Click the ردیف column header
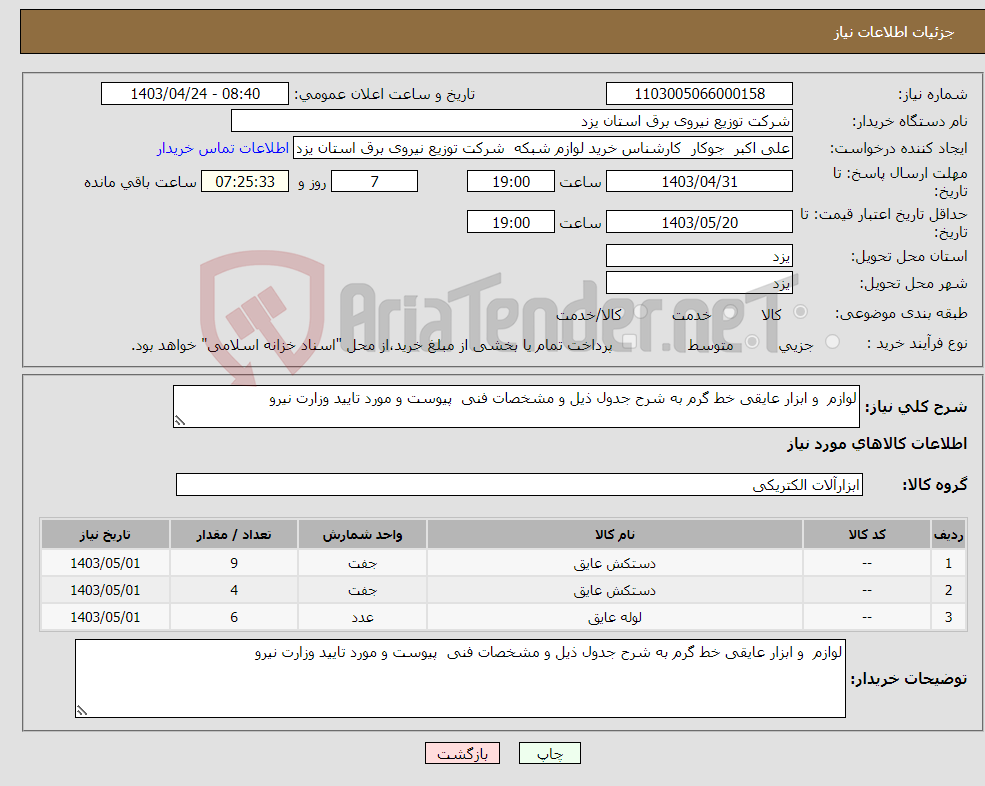 point(948,535)
